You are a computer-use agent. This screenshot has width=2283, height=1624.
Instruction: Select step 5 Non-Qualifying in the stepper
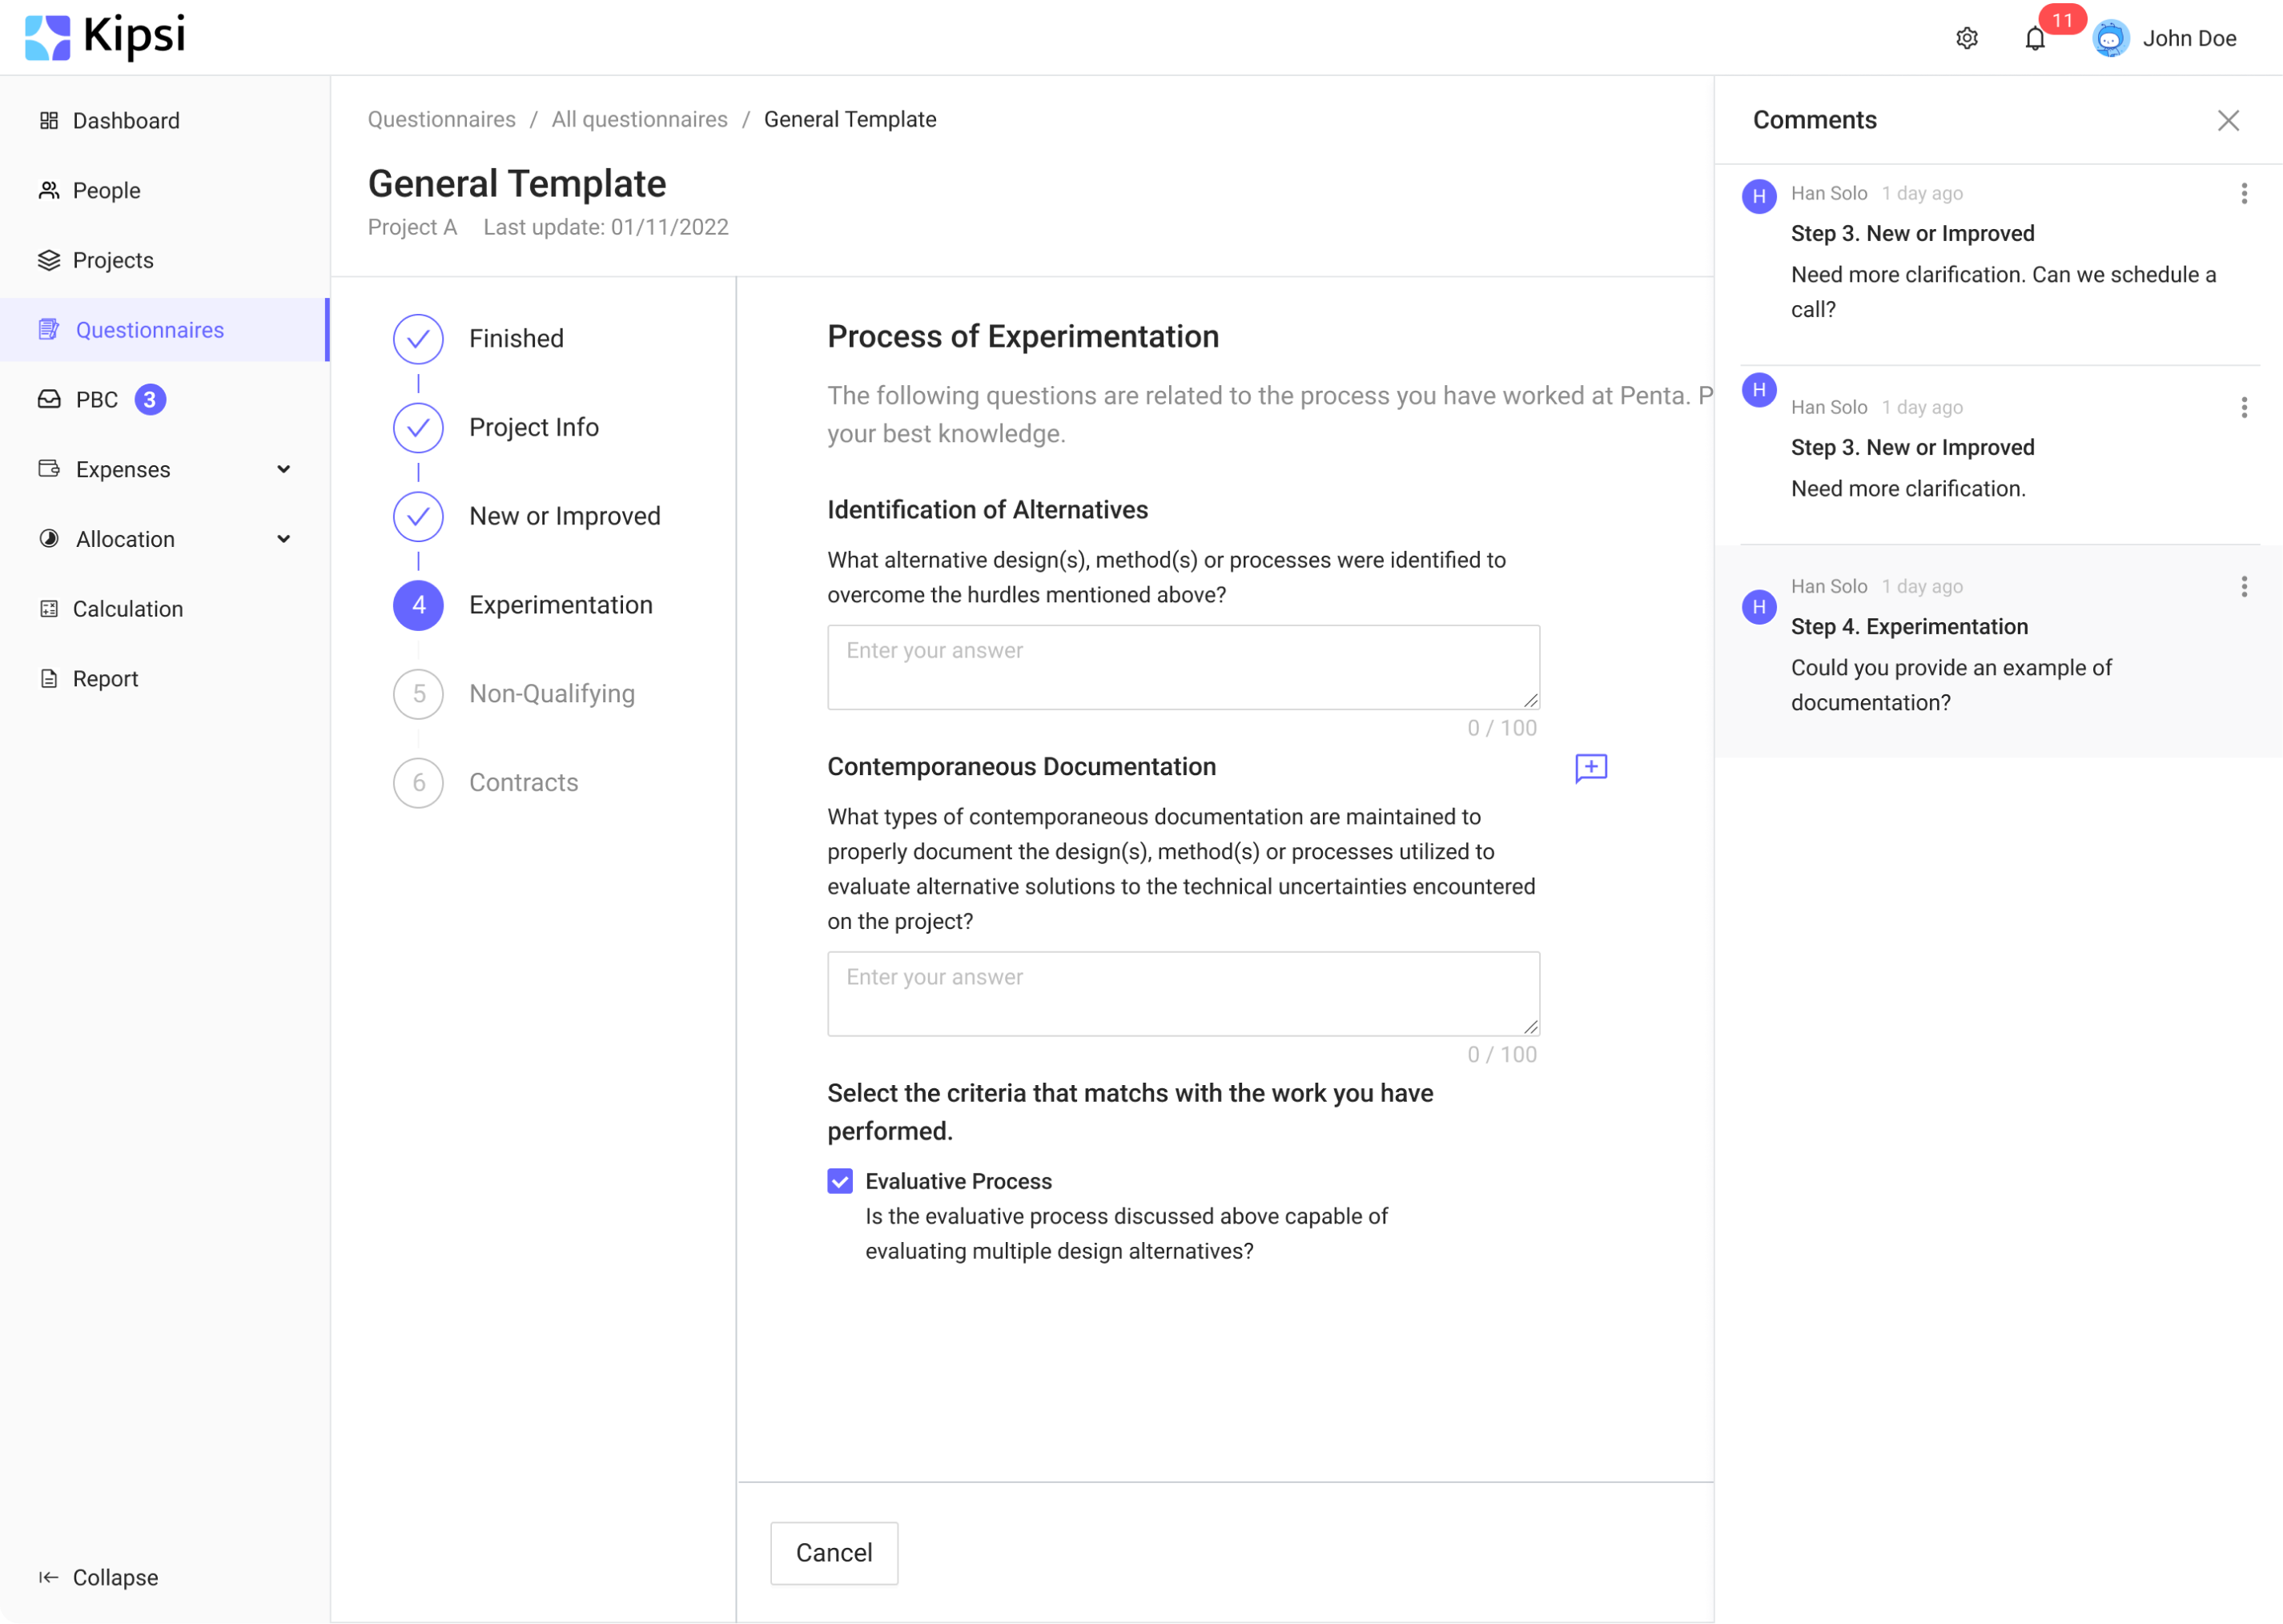coord(551,693)
